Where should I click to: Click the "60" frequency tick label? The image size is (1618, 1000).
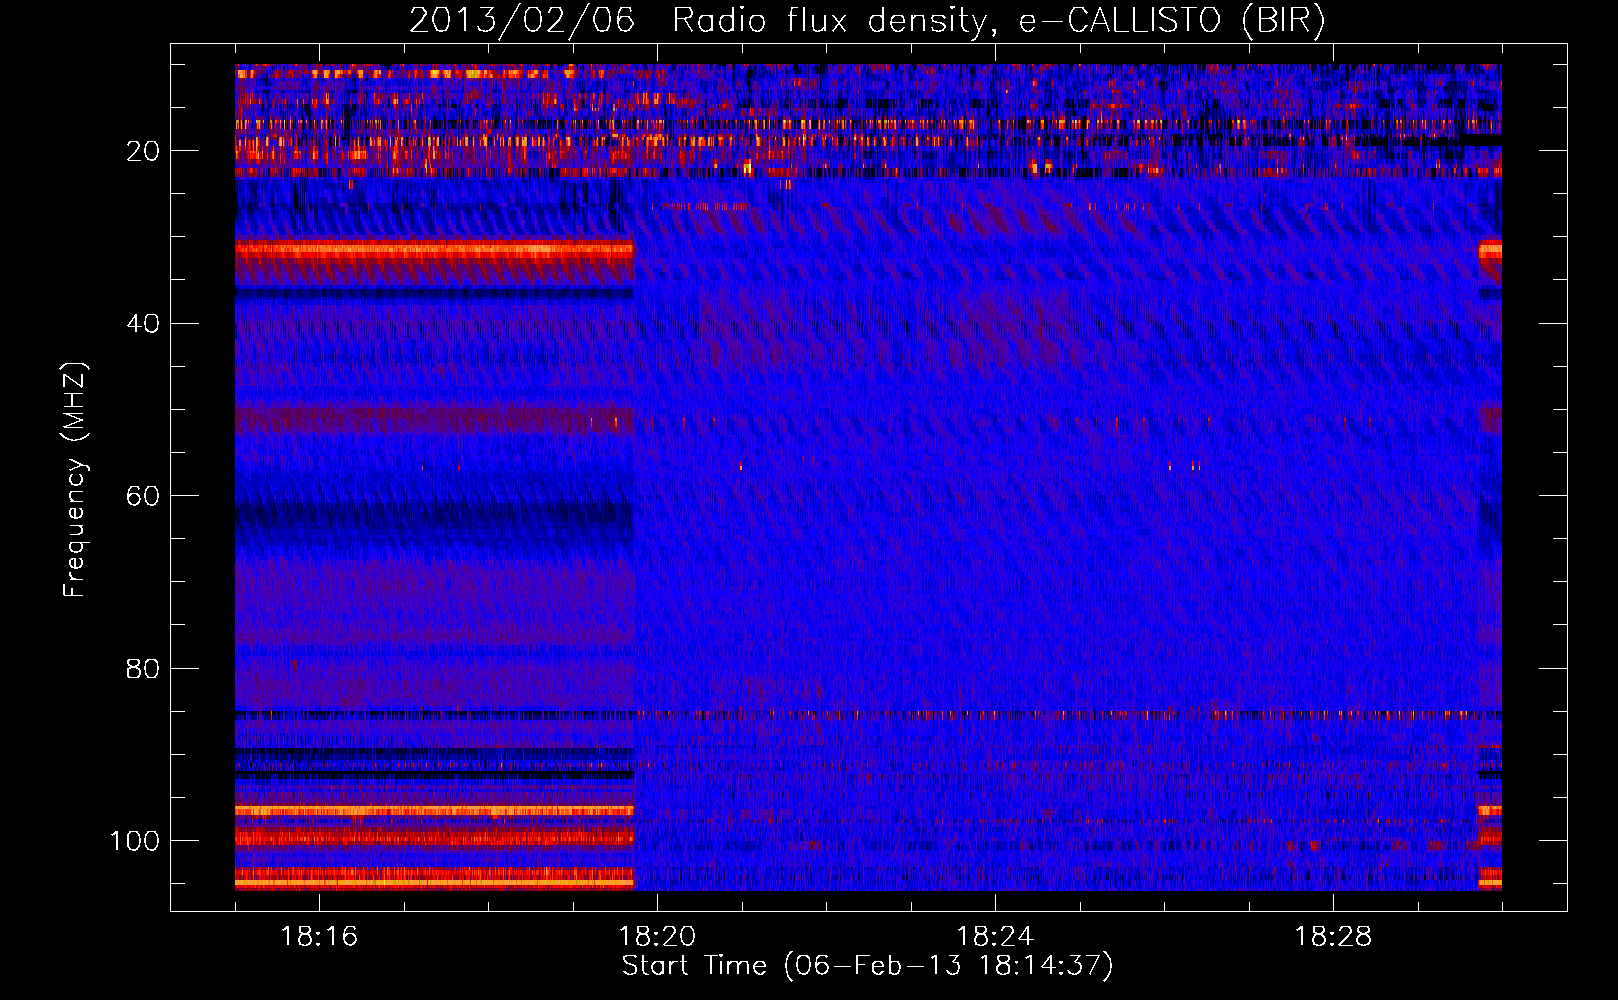(143, 496)
